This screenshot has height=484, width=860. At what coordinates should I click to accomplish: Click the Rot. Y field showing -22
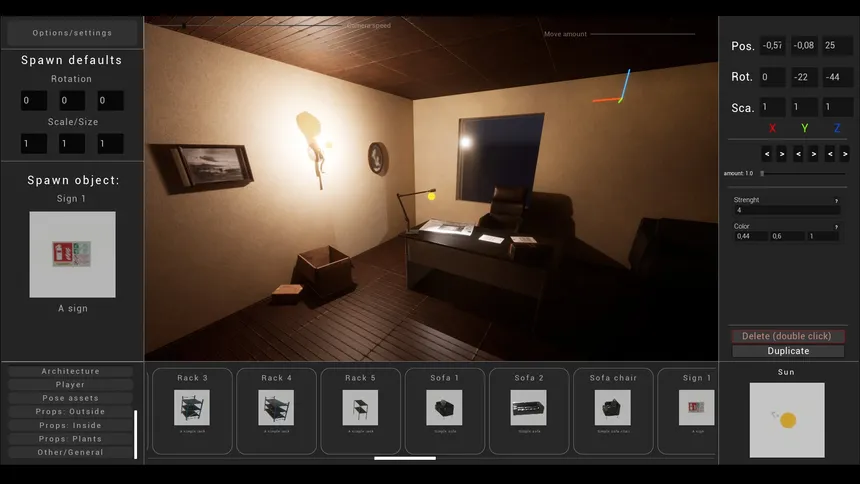(804, 77)
